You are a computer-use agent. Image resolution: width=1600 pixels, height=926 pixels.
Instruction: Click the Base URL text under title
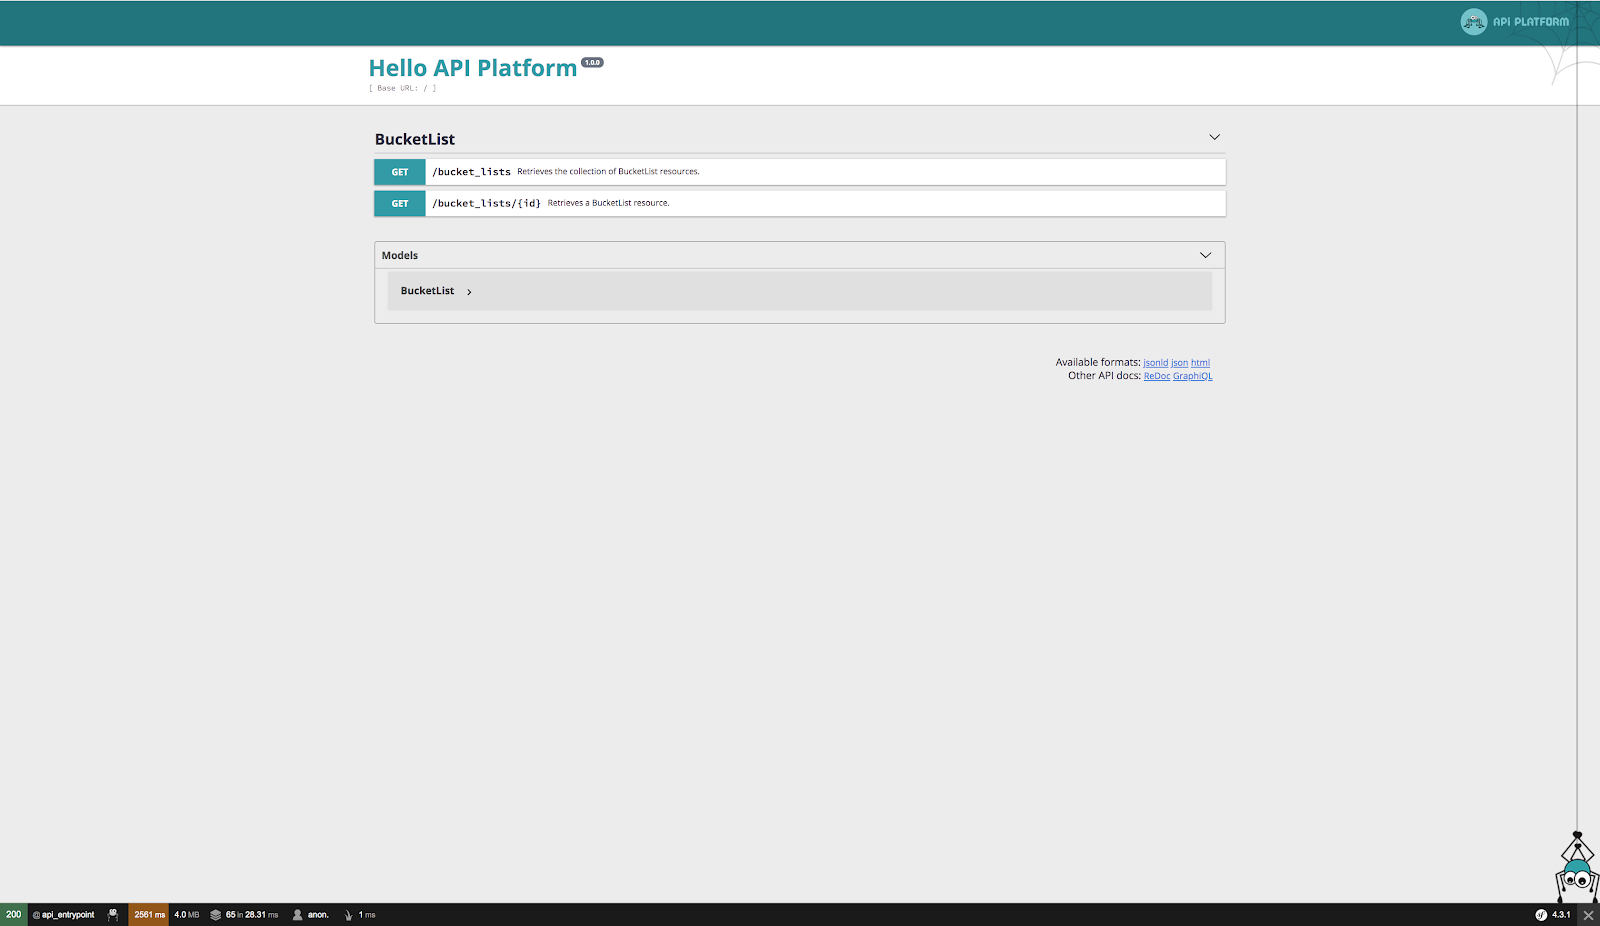click(x=403, y=88)
